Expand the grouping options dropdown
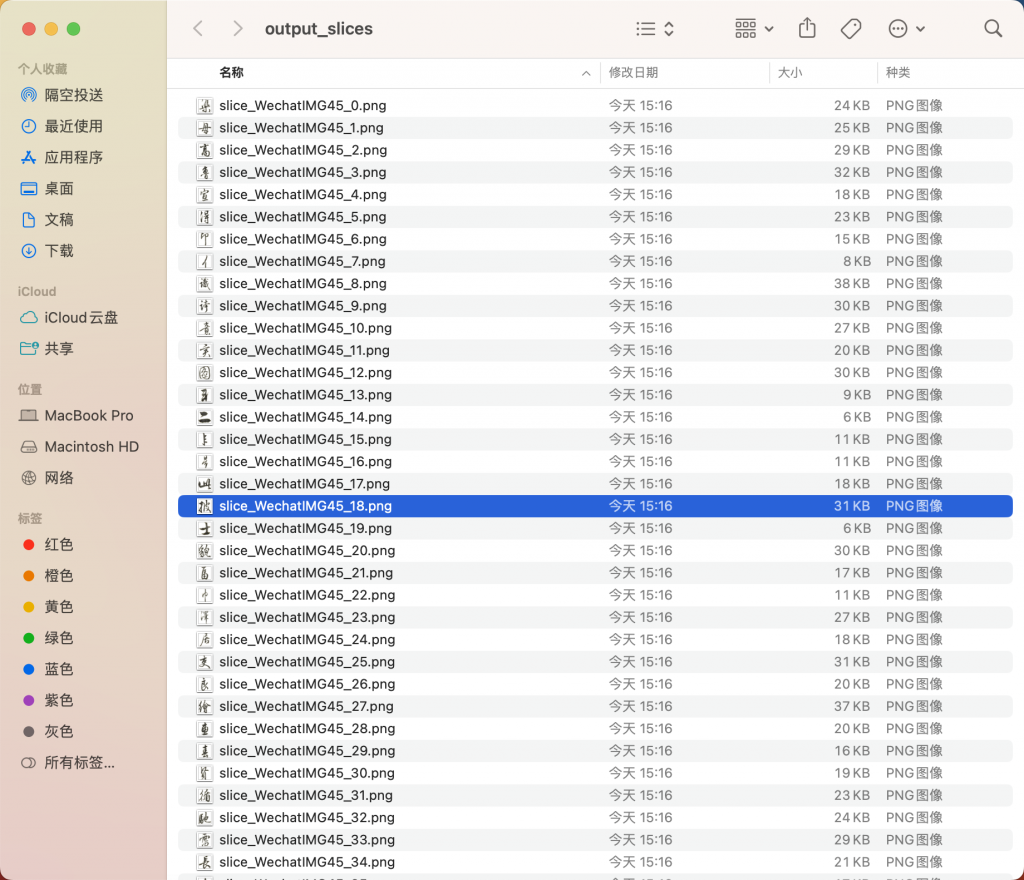1024x880 pixels. [x=754, y=29]
